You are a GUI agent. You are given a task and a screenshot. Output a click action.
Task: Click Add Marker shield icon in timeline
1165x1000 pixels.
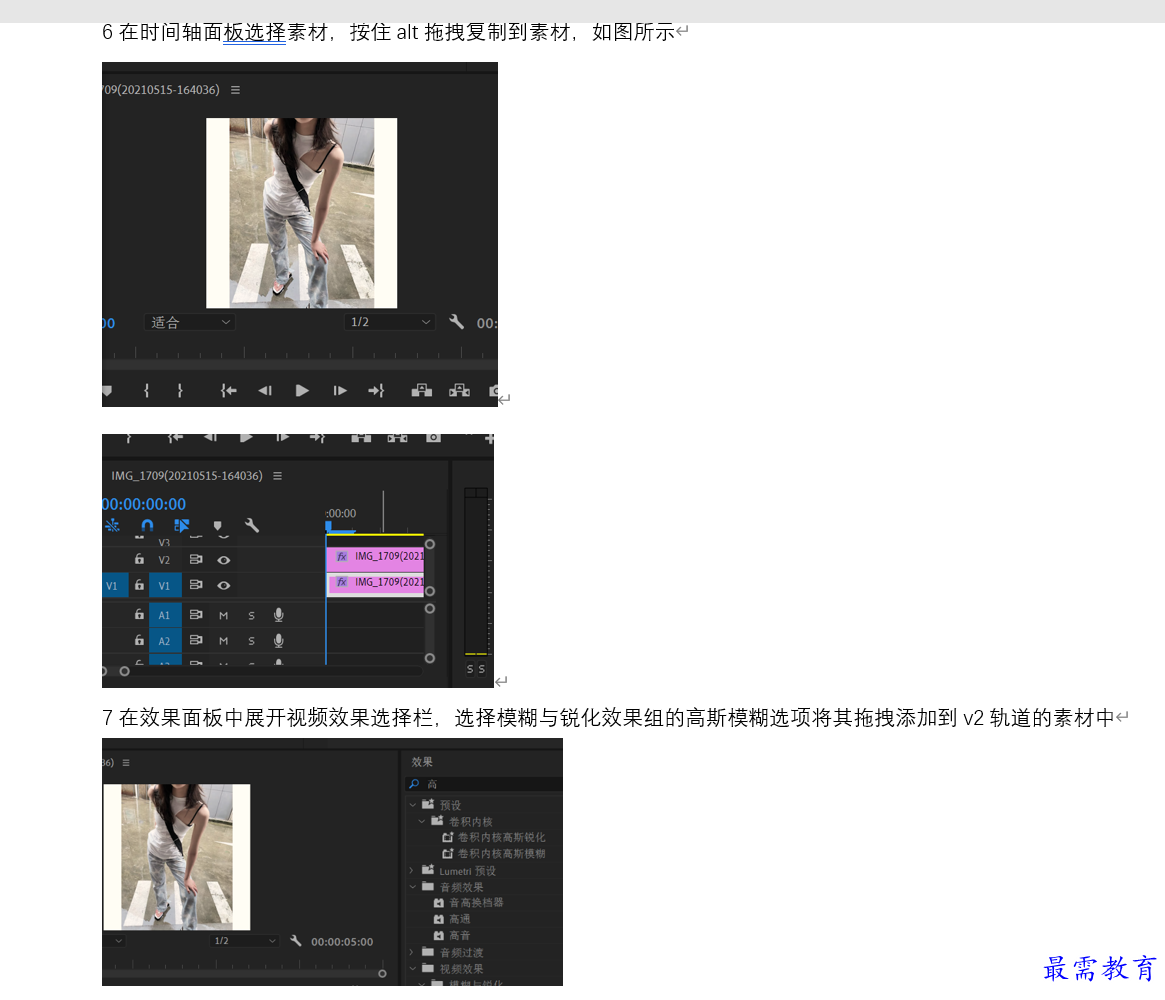pos(218,525)
